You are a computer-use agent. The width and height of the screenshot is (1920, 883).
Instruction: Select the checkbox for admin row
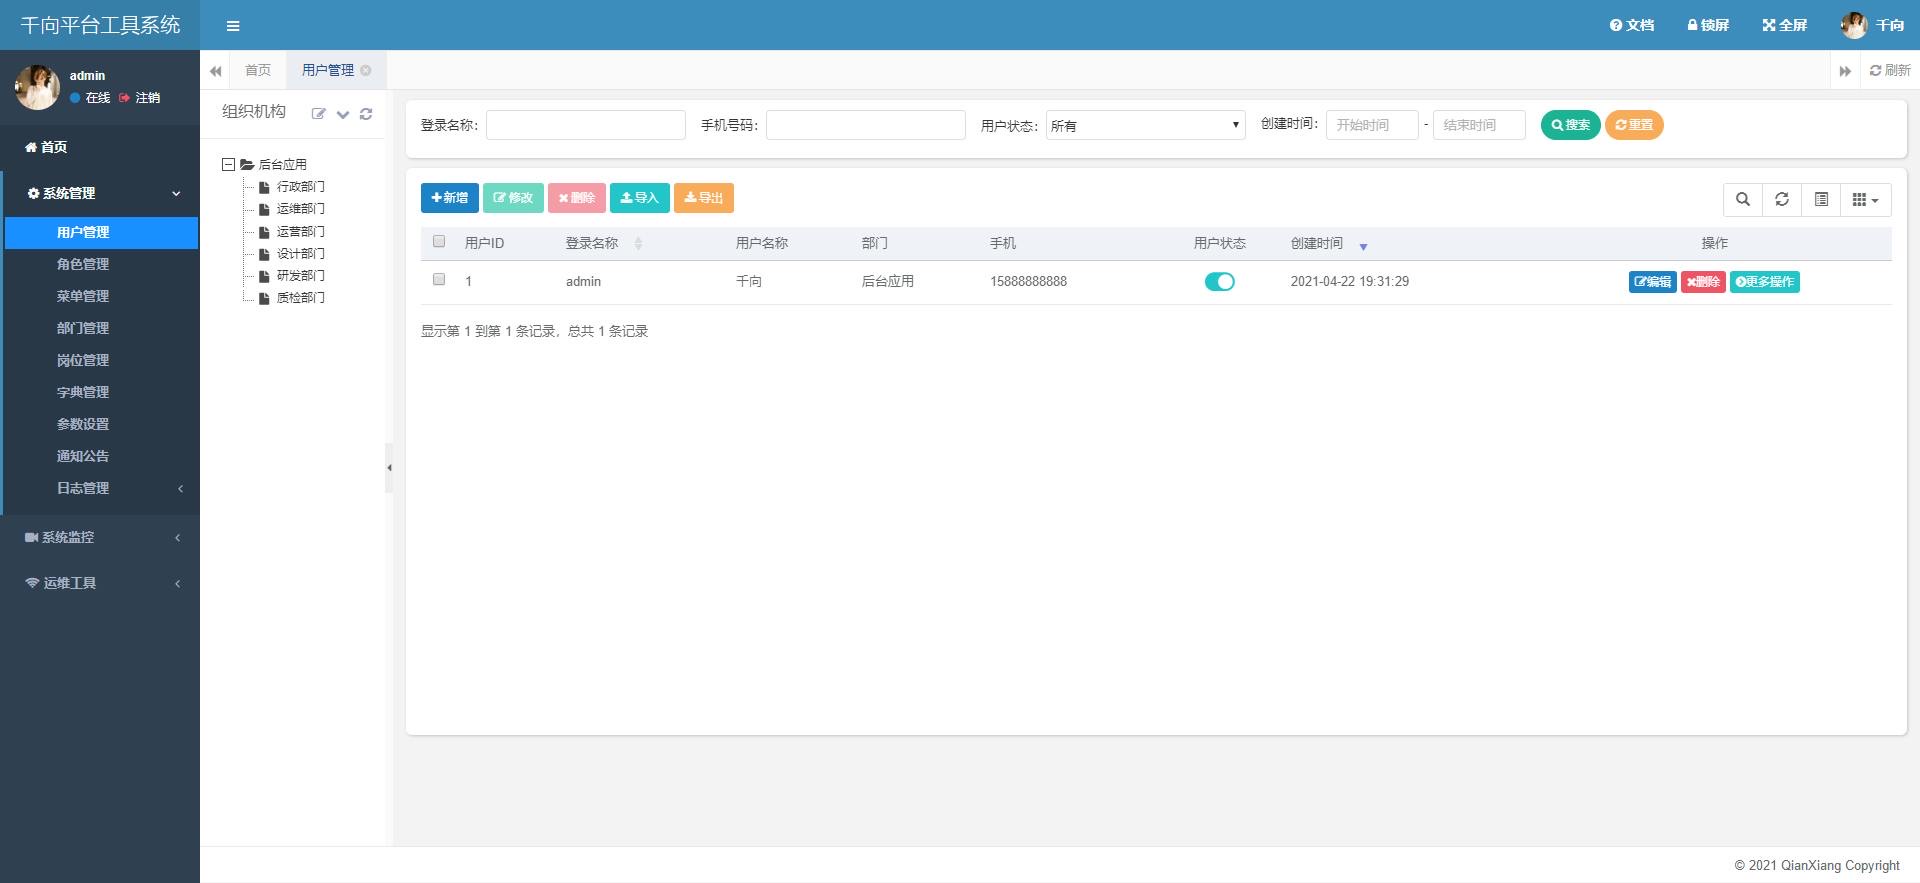439,280
